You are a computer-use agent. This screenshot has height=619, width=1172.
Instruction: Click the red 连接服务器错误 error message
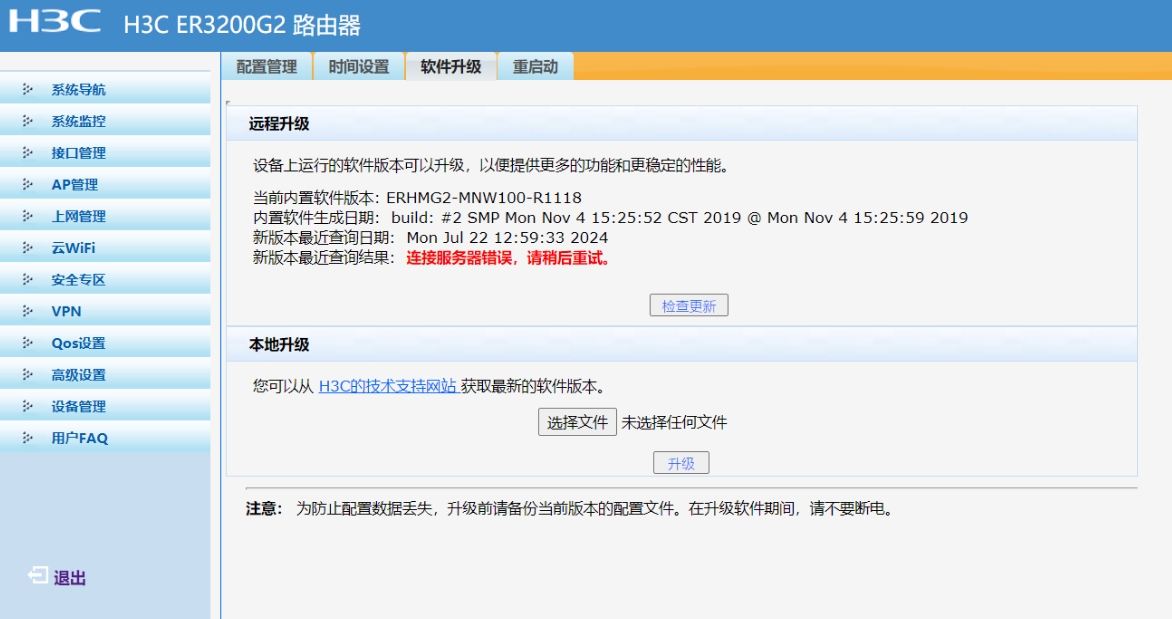(508, 259)
